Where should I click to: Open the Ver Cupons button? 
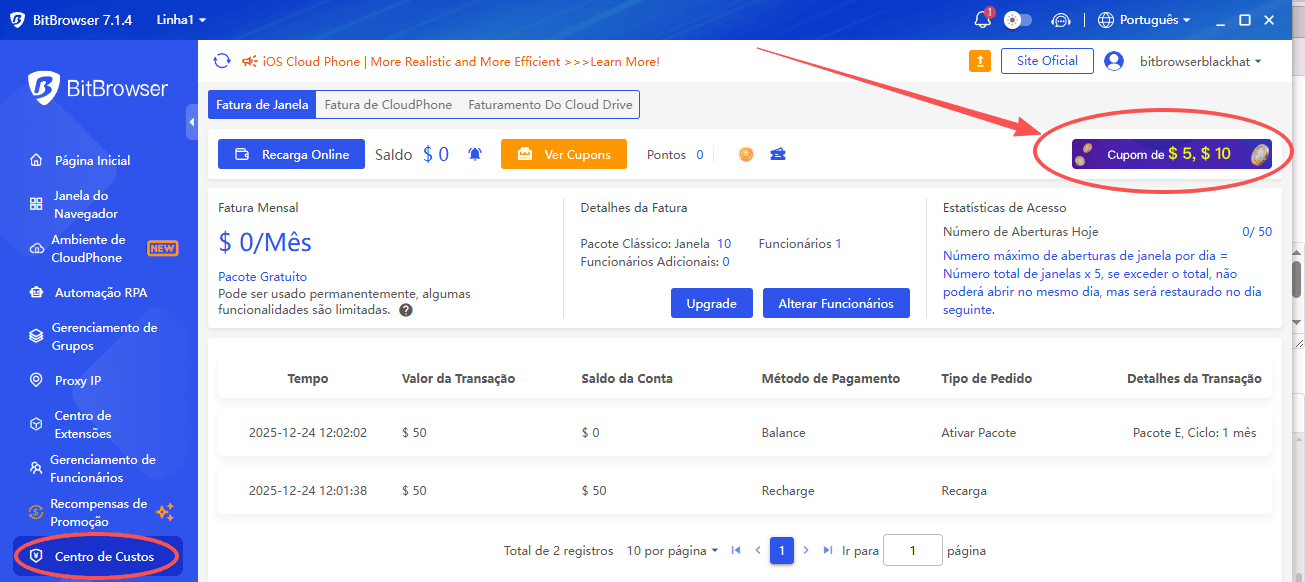point(563,154)
